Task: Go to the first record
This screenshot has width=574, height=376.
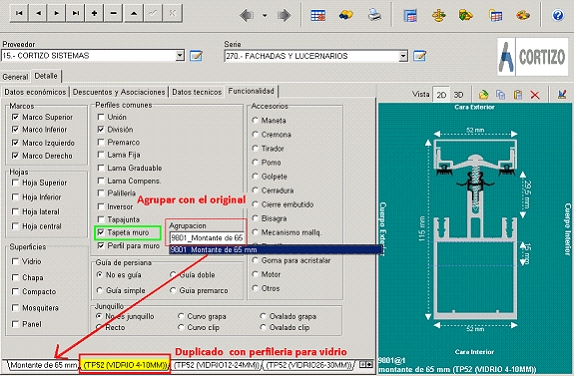Action: [19, 13]
